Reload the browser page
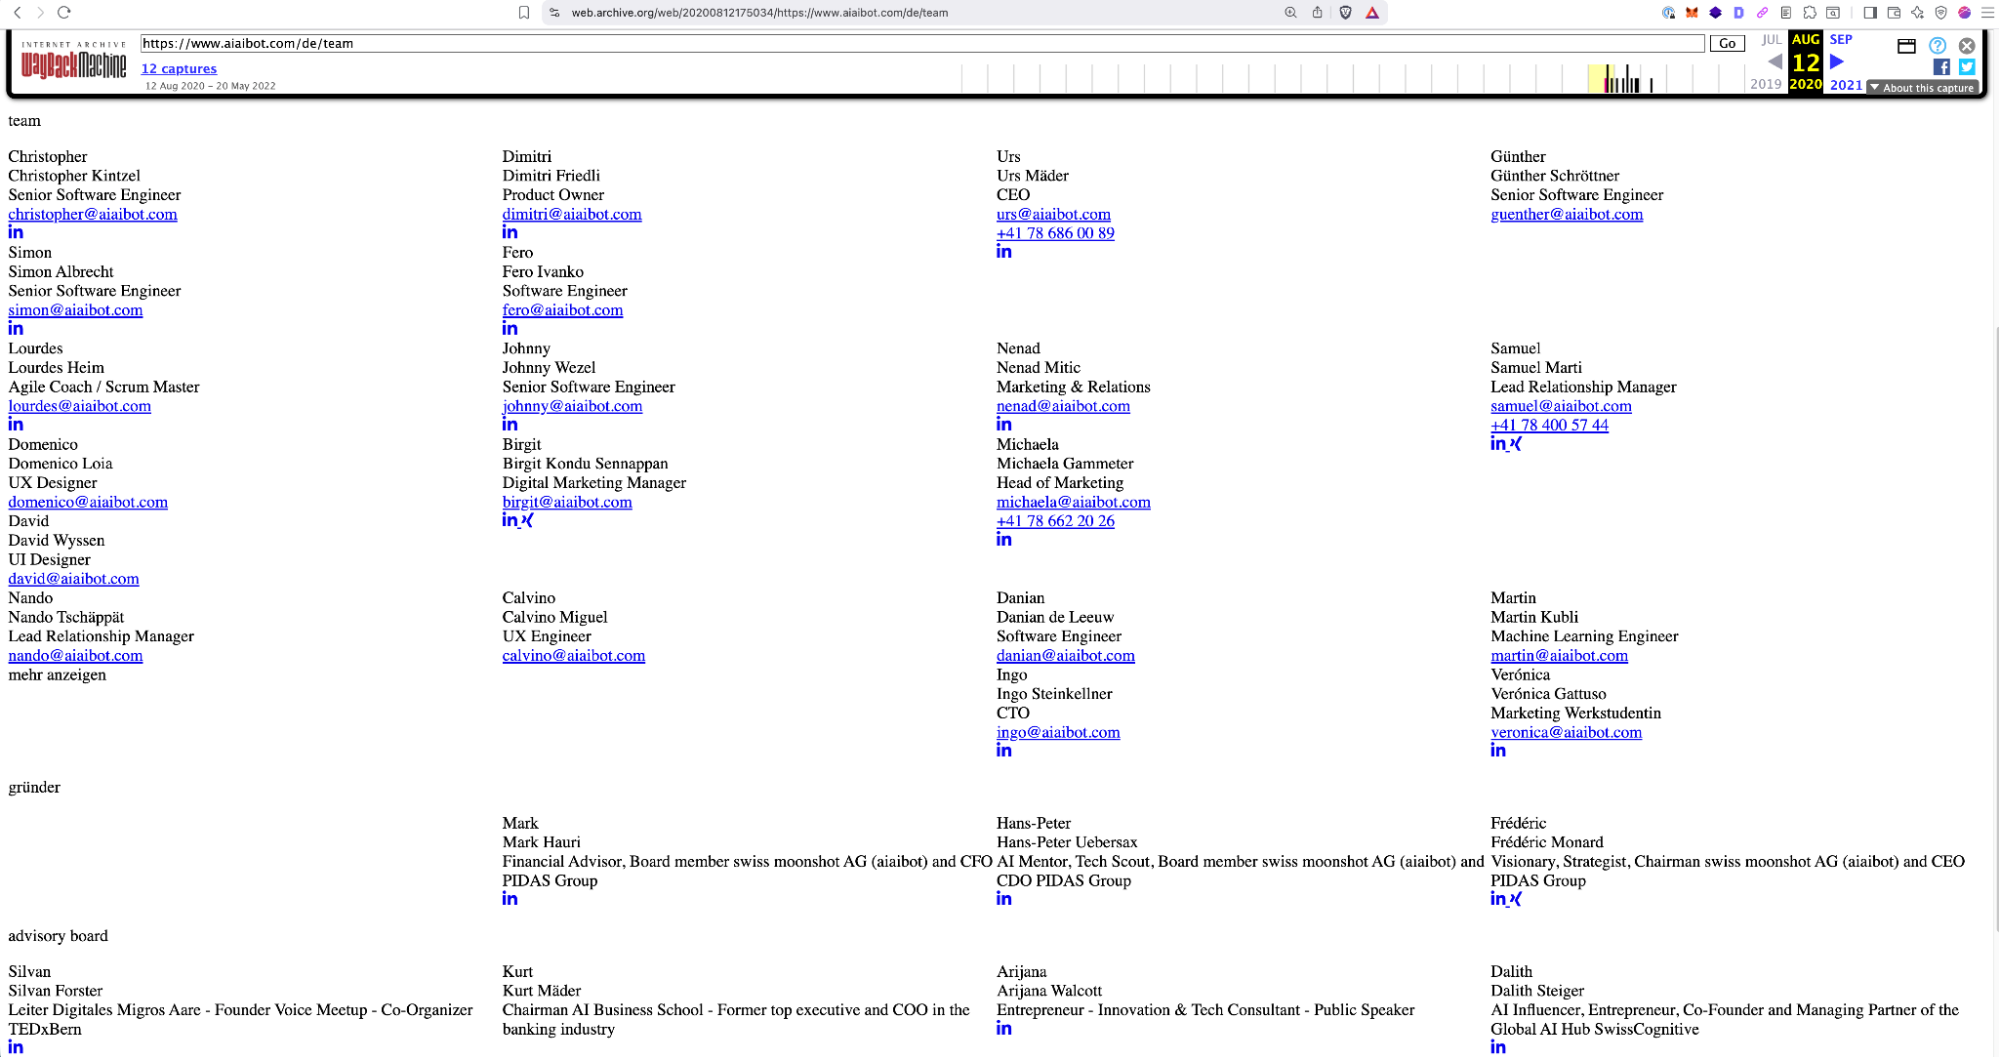The height and width of the screenshot is (1058, 1999). (x=64, y=13)
